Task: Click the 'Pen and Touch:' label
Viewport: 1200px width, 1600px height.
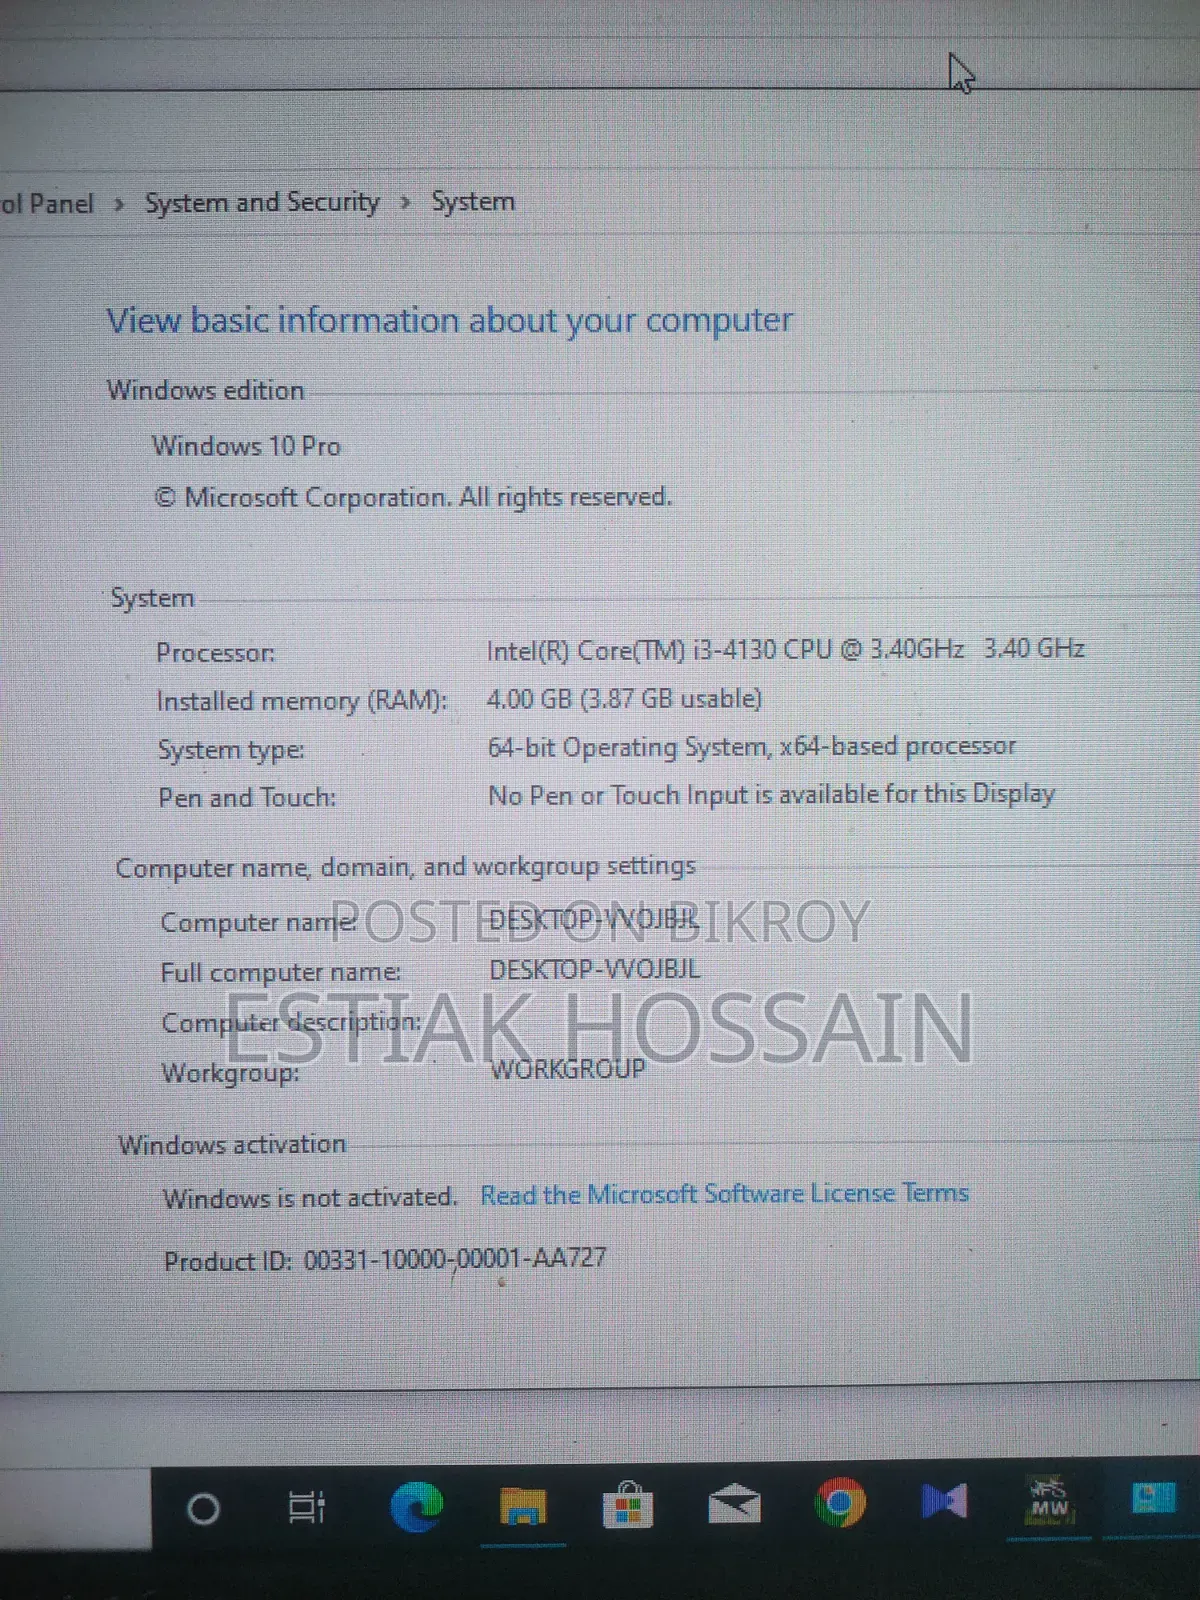Action: click(x=247, y=798)
